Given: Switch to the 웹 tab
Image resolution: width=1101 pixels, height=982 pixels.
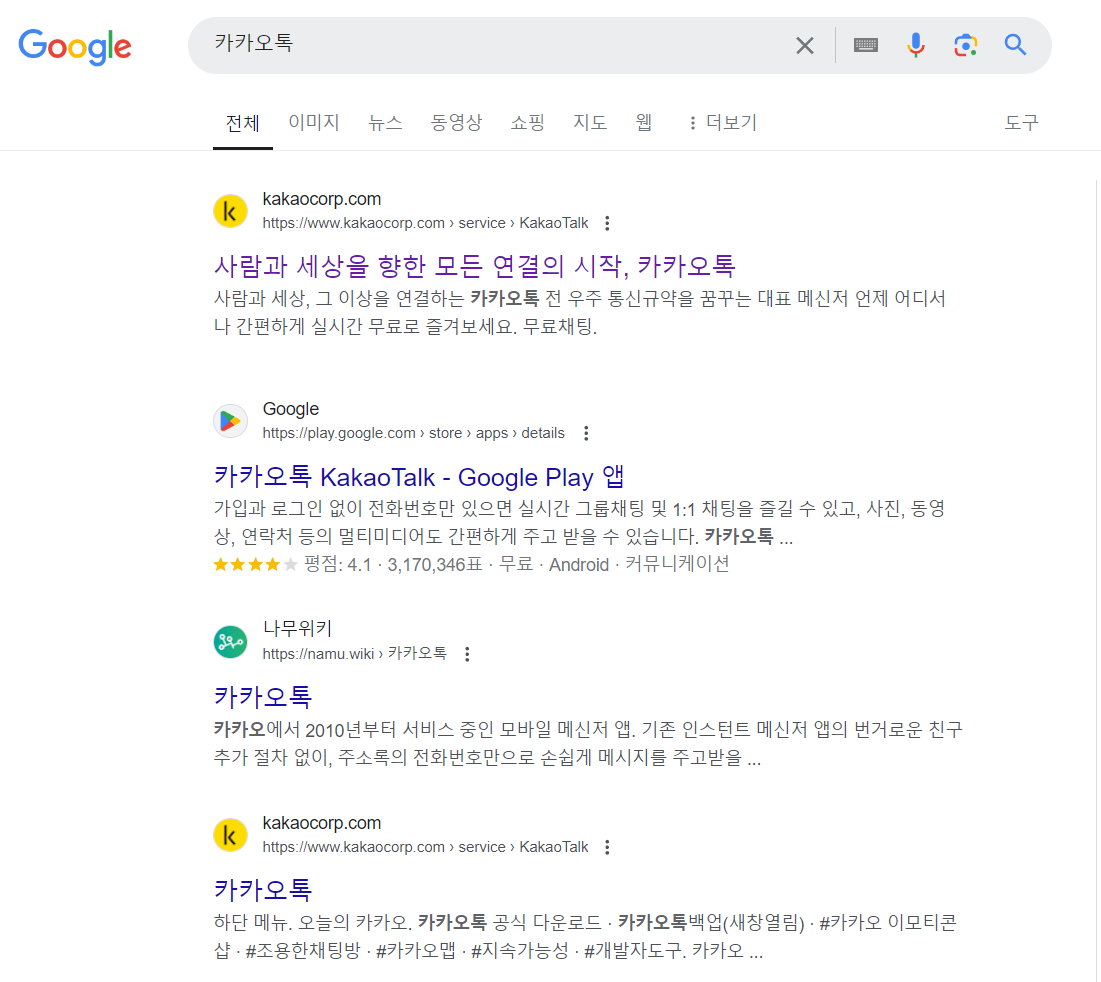Looking at the screenshot, I should (644, 123).
